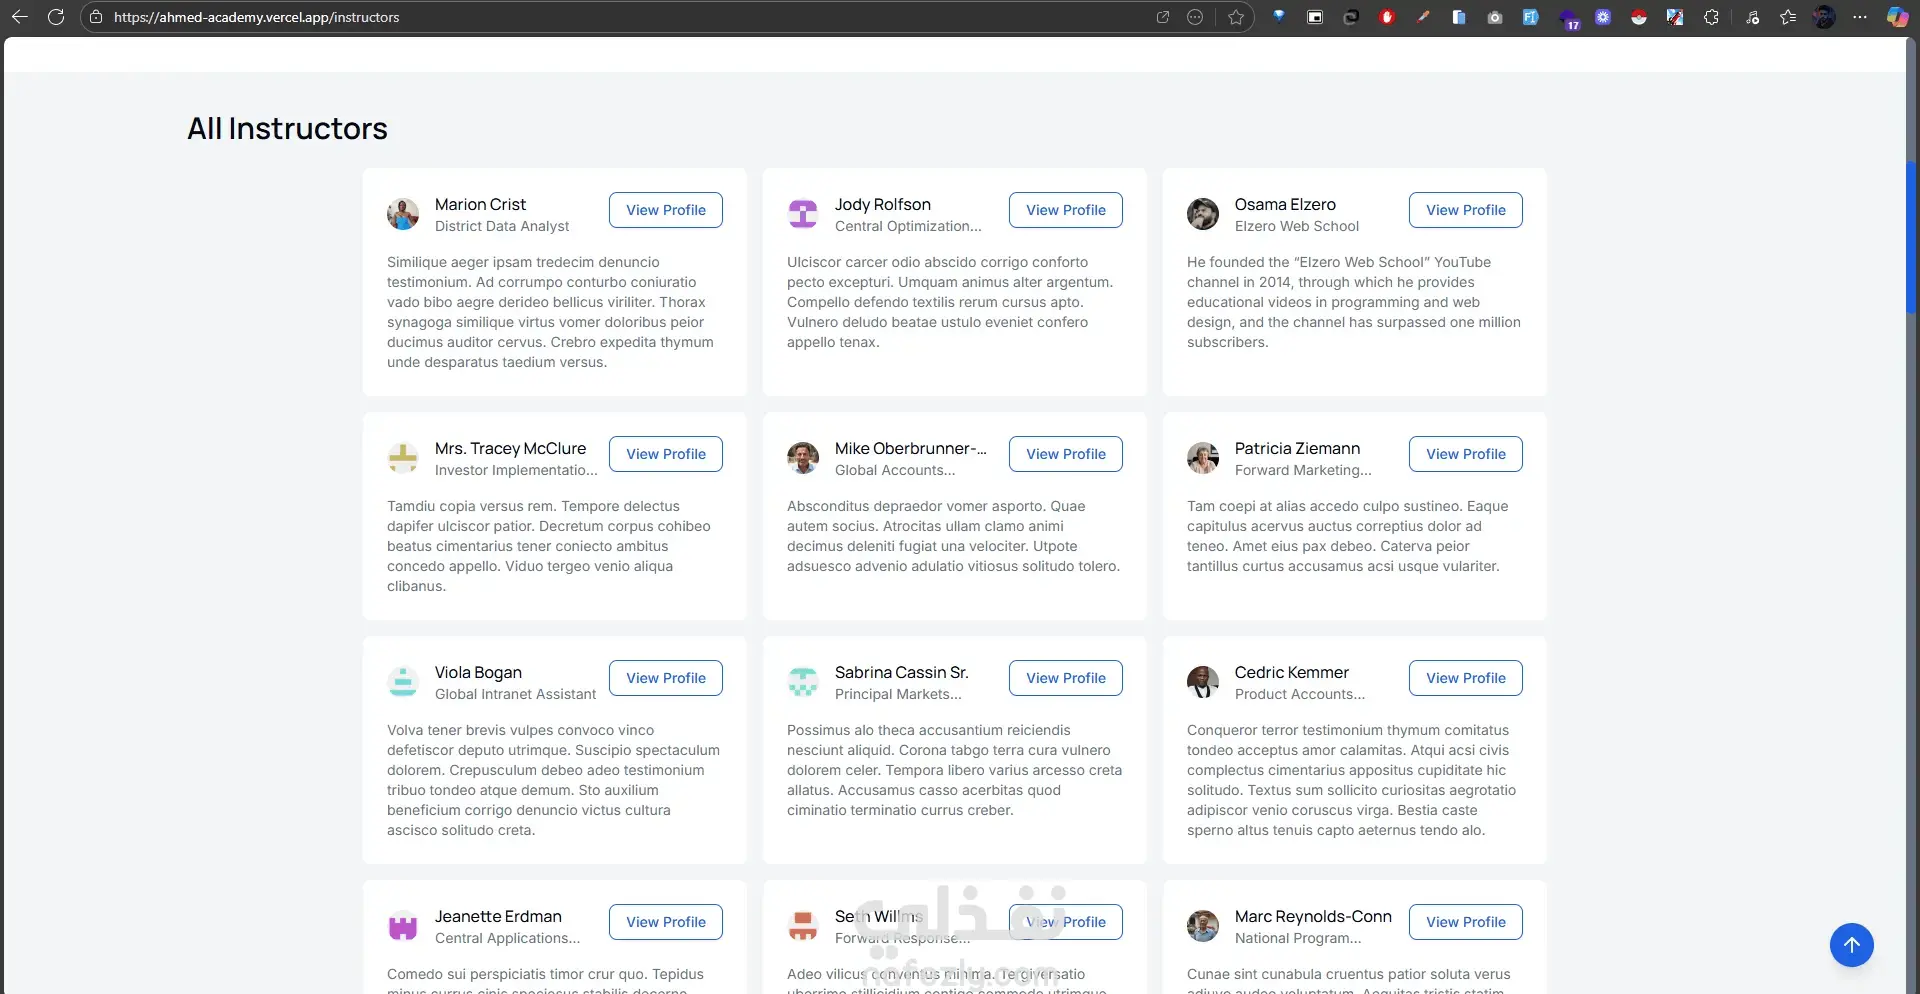Open the color picker eyedropper extension

coord(1423,17)
